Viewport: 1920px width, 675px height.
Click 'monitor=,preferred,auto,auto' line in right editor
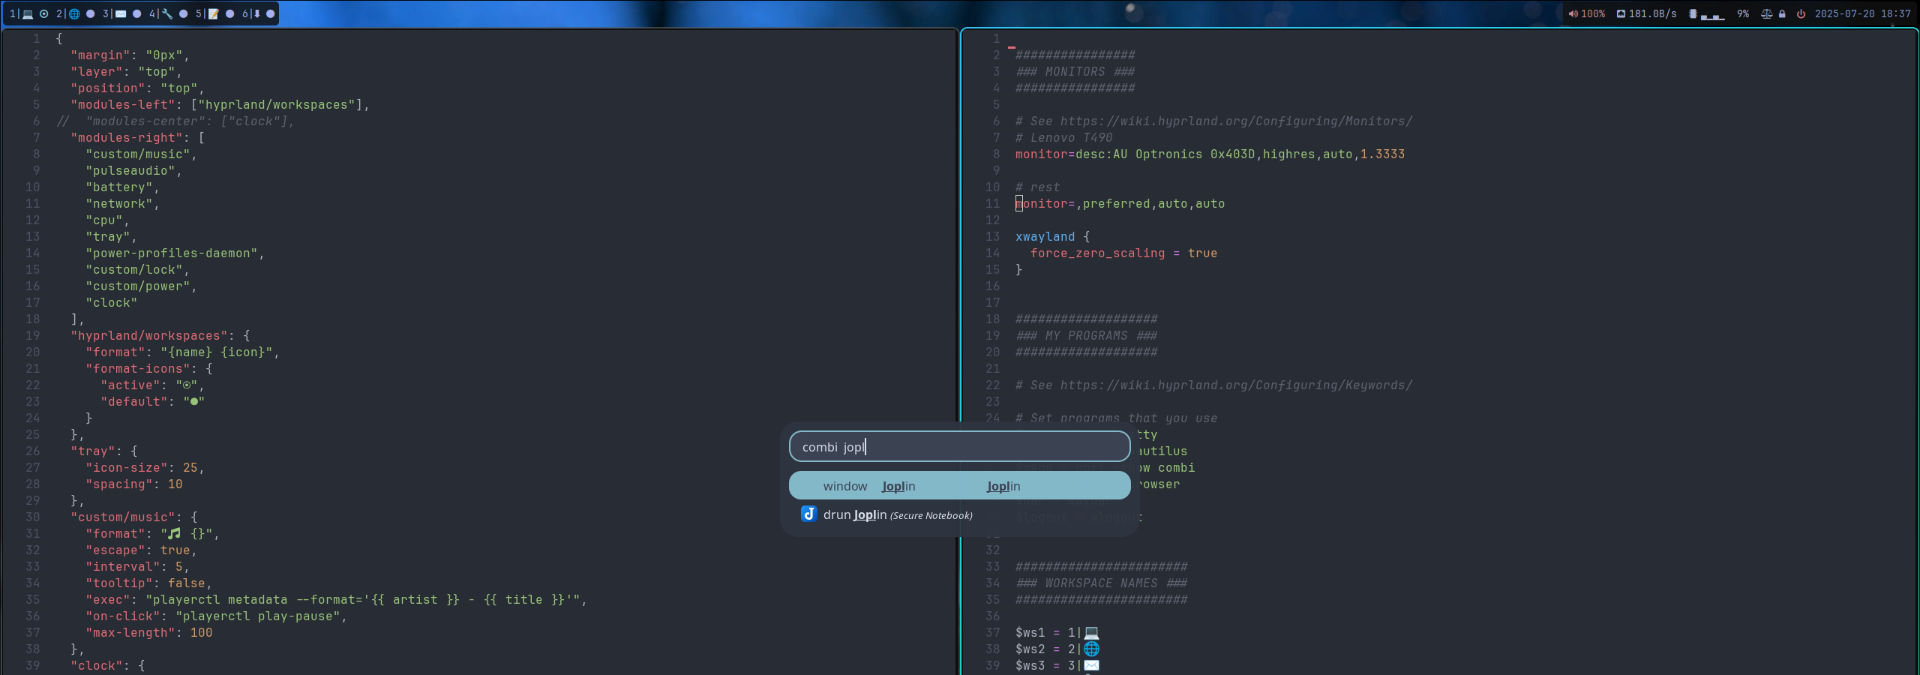point(1120,204)
